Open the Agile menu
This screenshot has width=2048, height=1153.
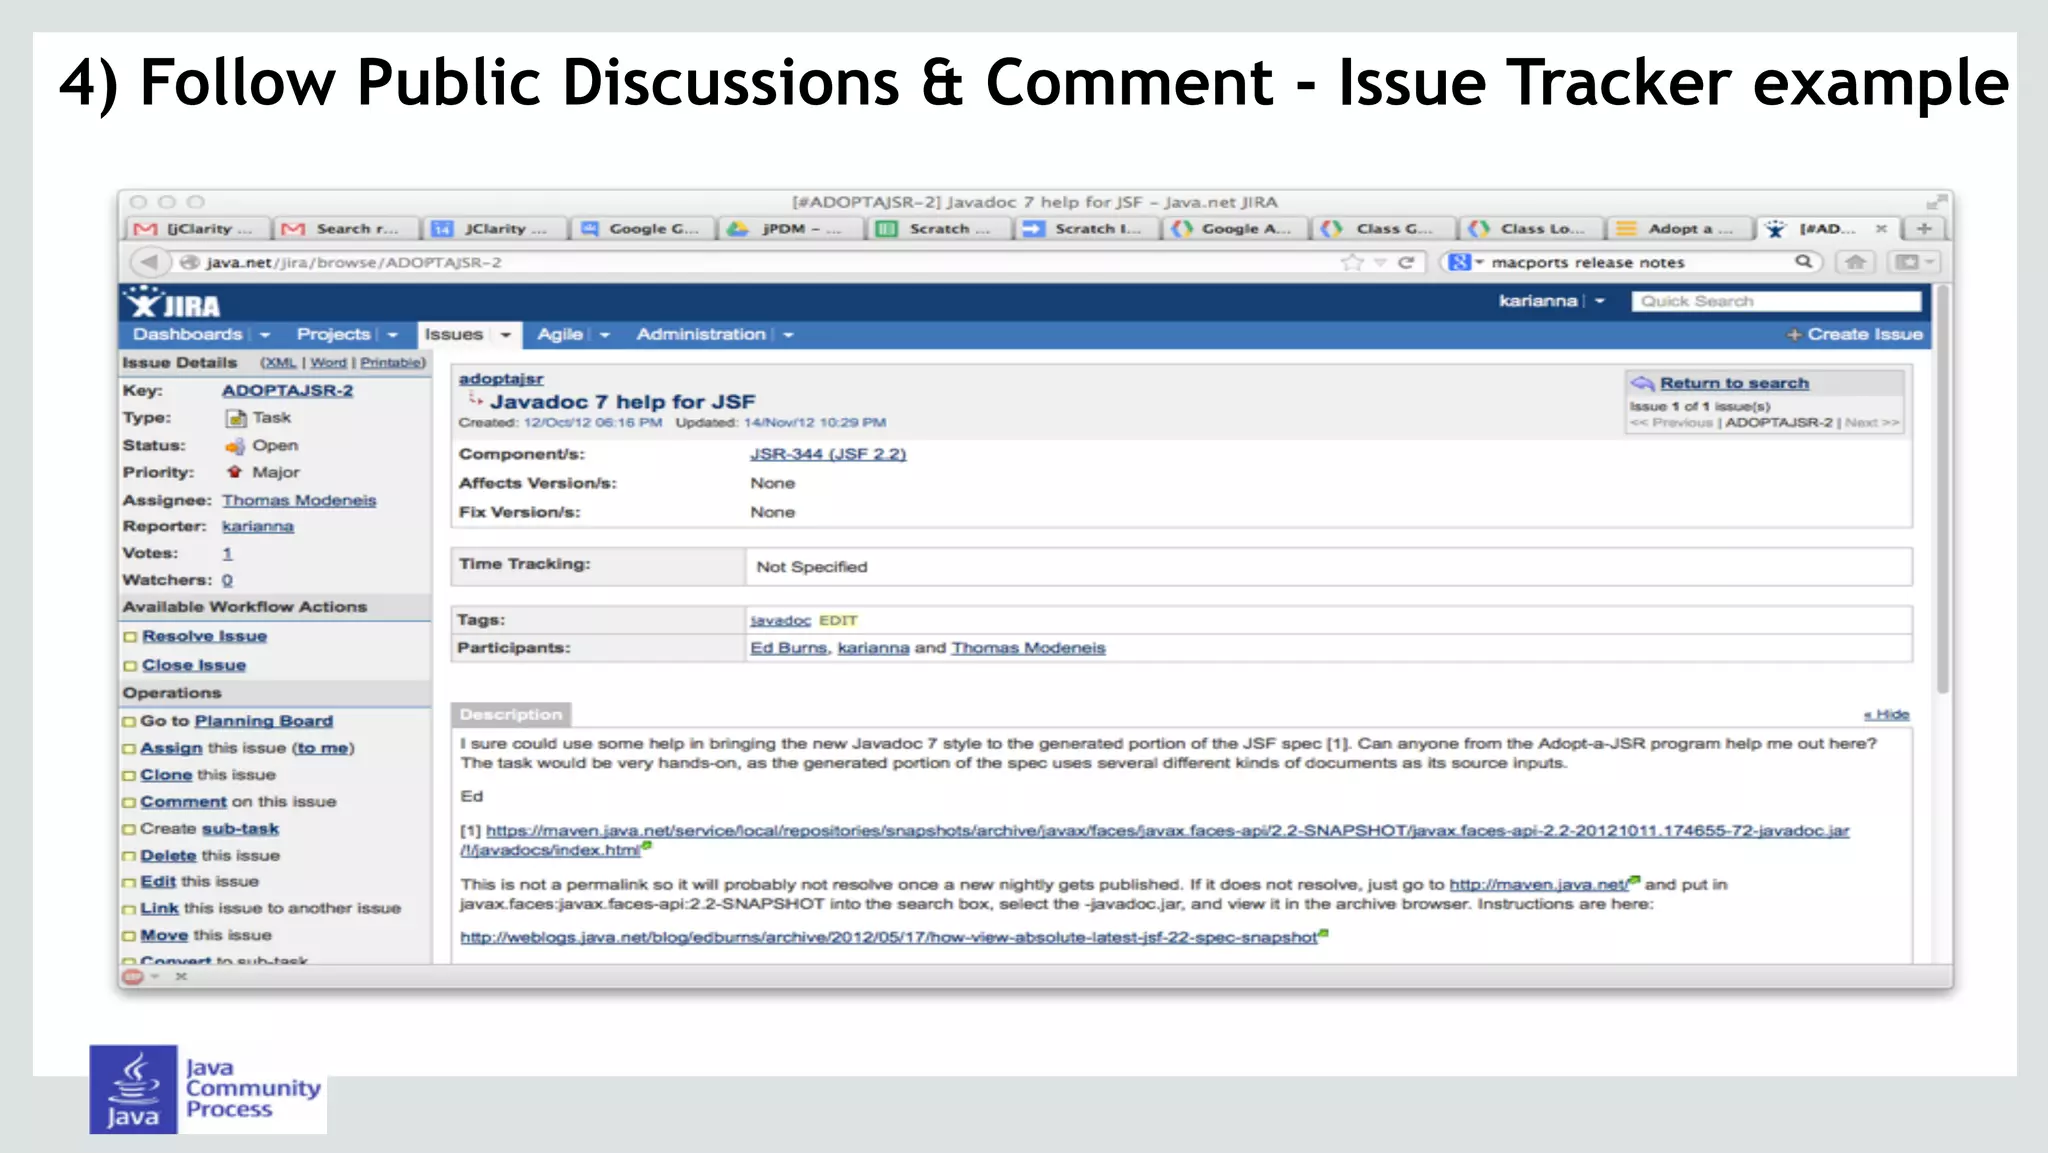(560, 334)
